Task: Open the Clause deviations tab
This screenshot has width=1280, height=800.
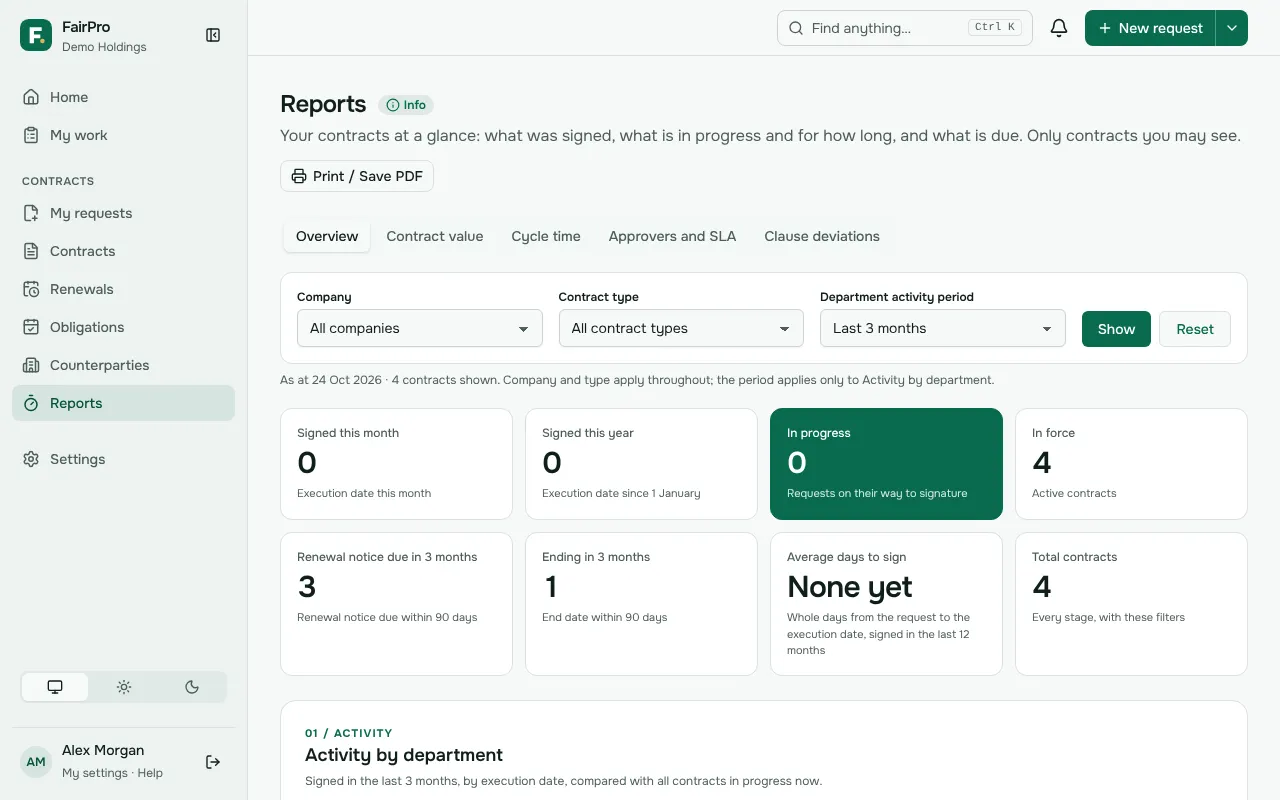Action: pos(822,237)
